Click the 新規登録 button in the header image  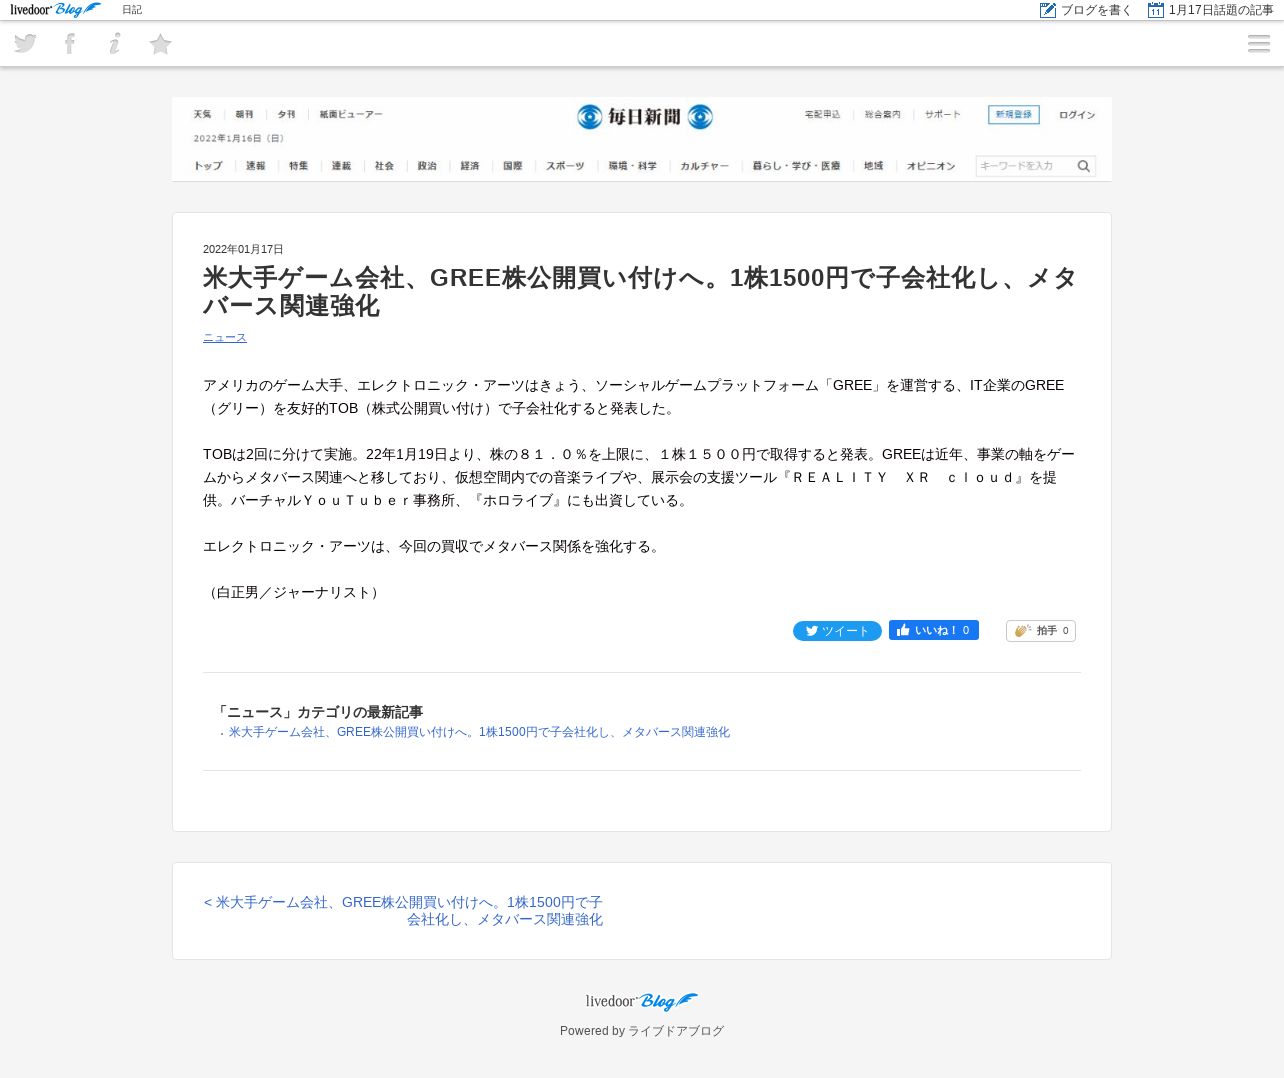pyautogui.click(x=1014, y=115)
